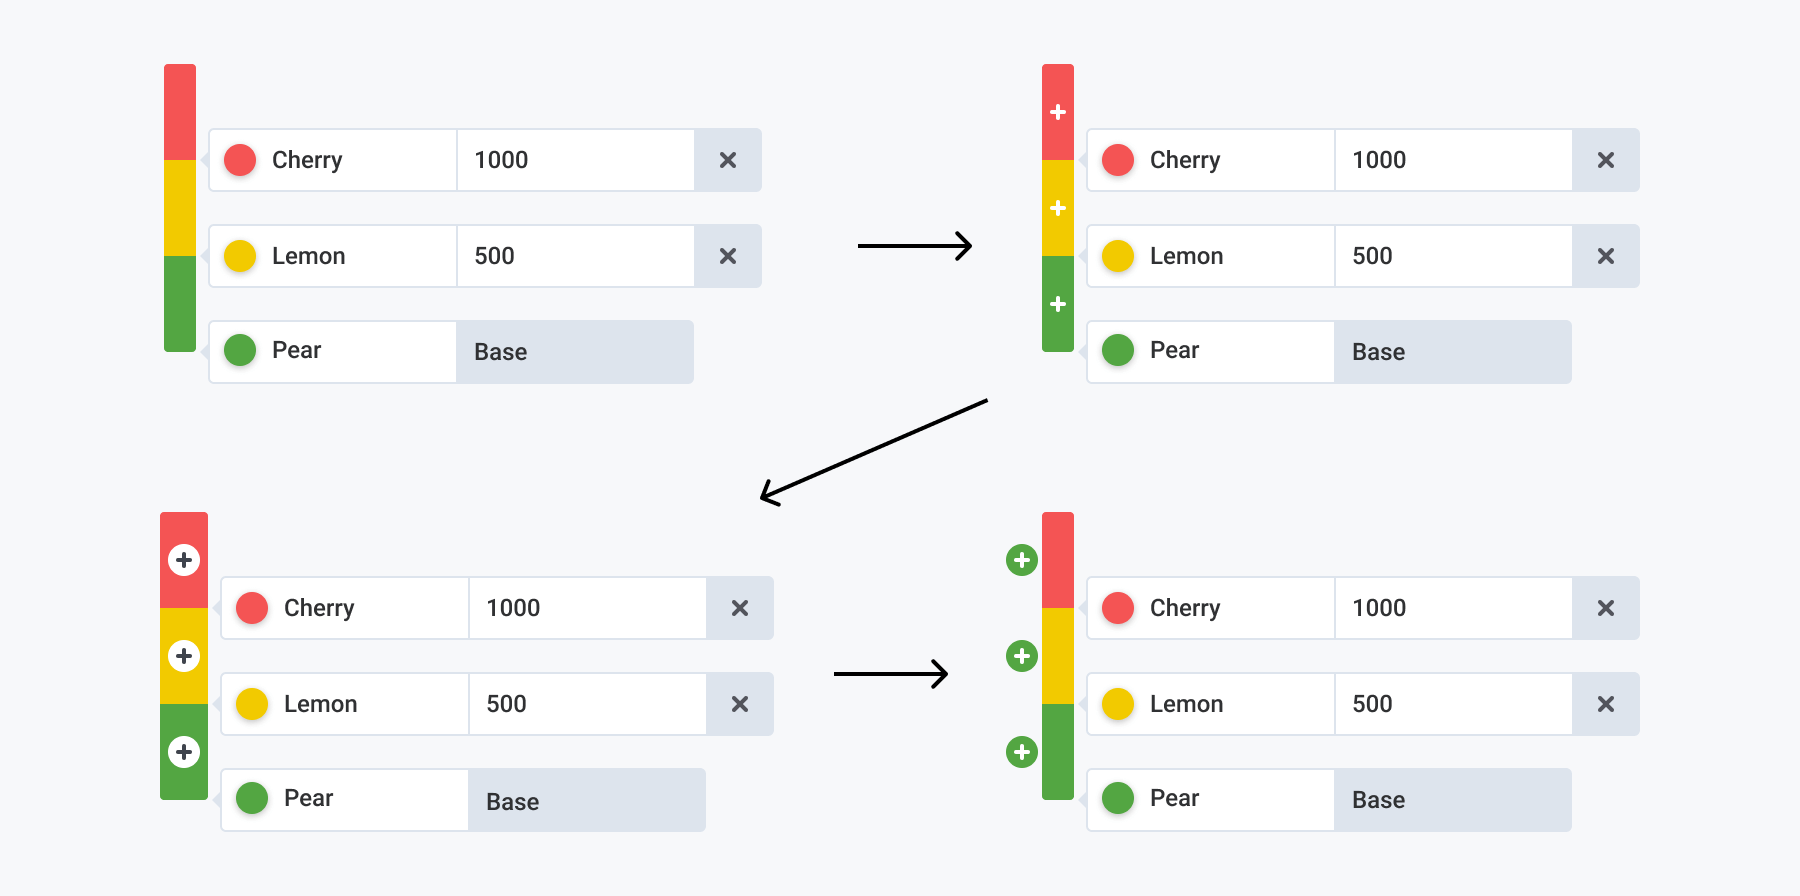Click plain white plus on red bar segment
Viewport: 1800px width, 896px height.
1058,112
